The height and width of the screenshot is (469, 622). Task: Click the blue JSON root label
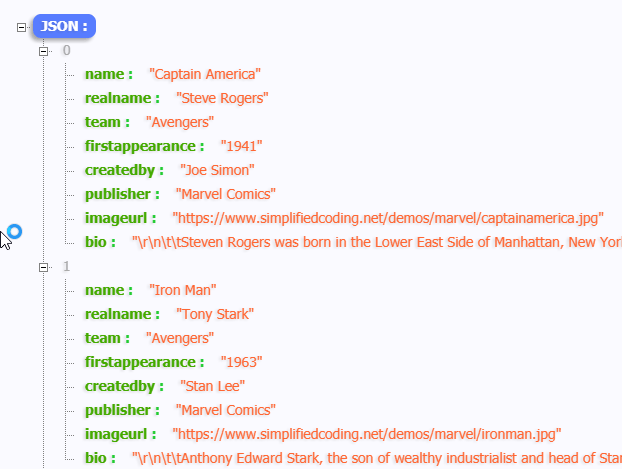[x=63, y=27]
